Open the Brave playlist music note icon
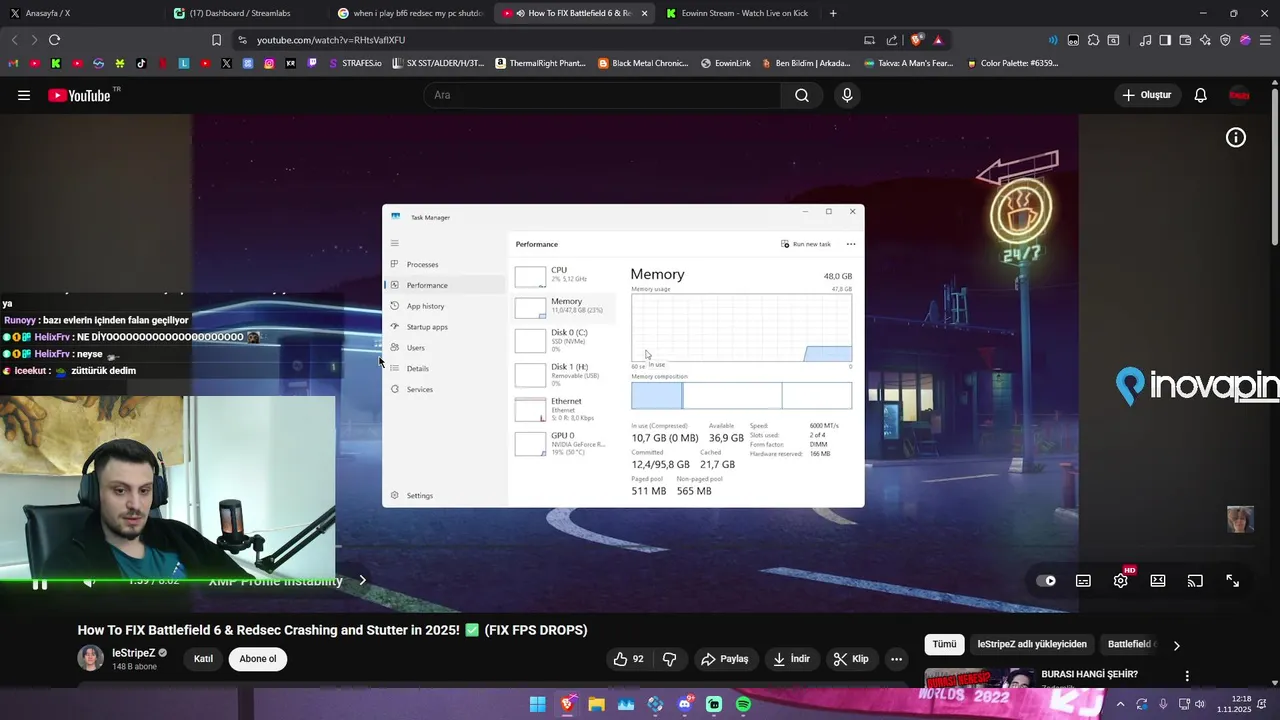The height and width of the screenshot is (720, 1280). [x=1146, y=40]
